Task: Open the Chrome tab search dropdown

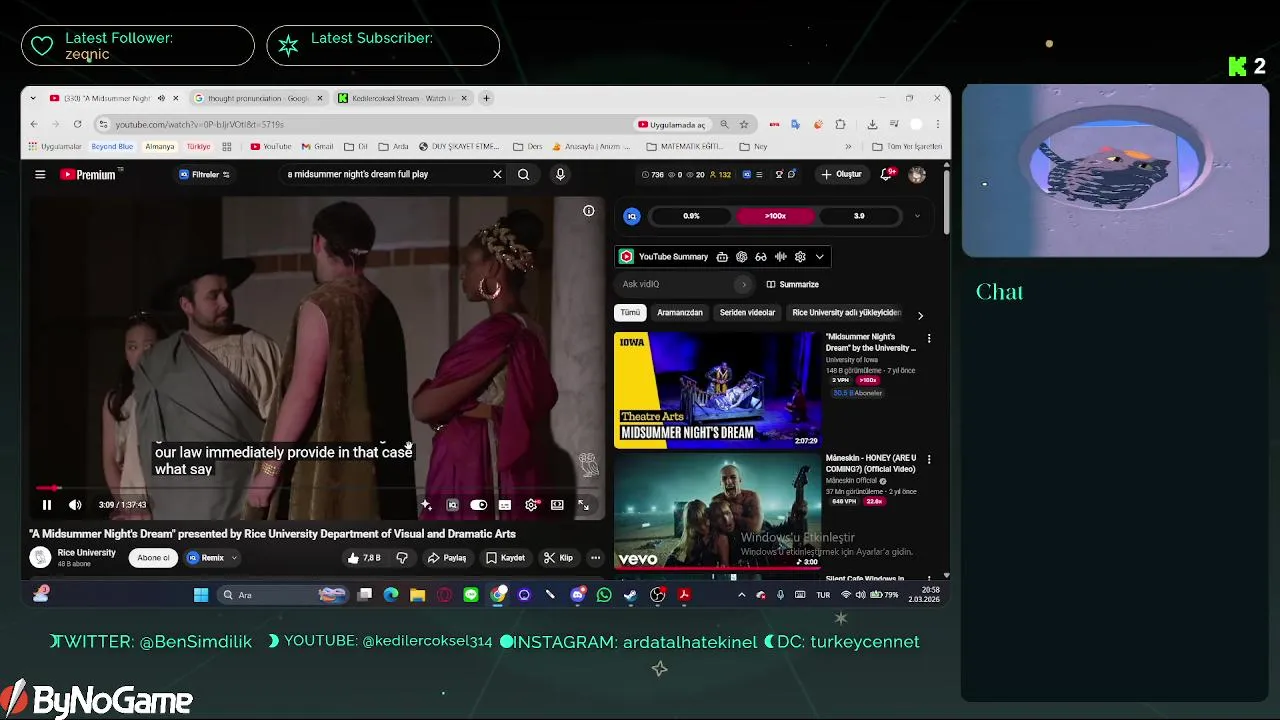Action: [x=33, y=98]
